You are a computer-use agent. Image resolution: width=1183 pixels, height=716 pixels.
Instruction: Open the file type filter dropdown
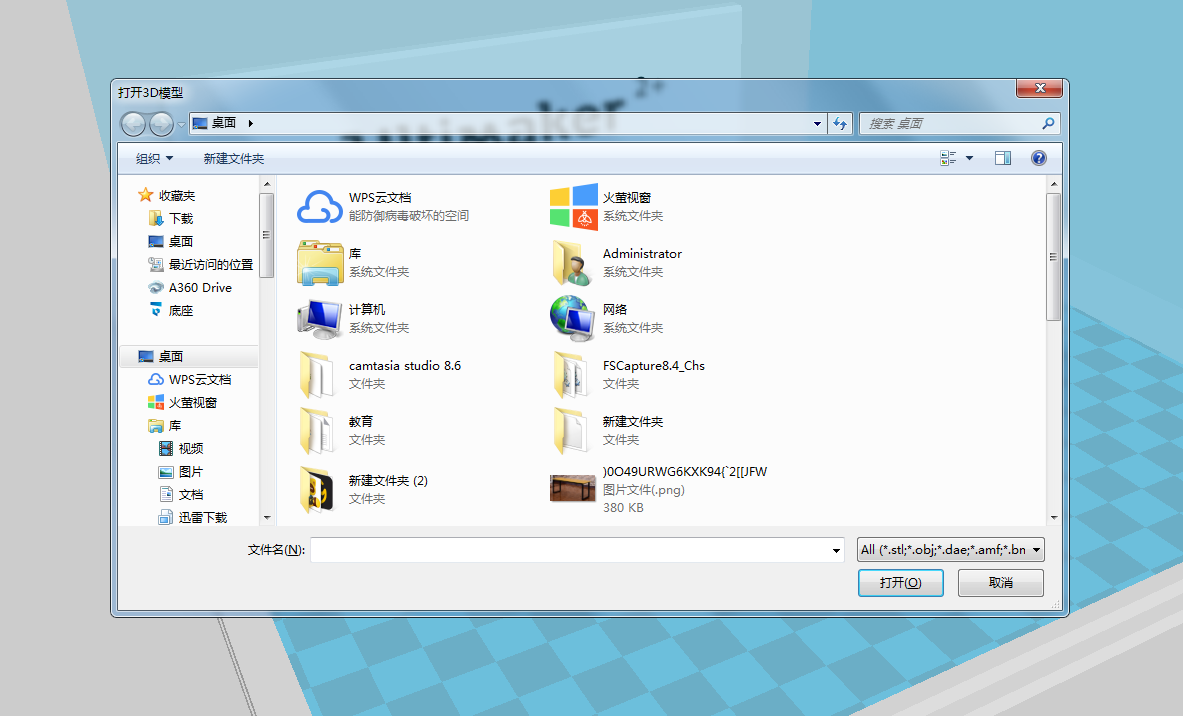point(950,550)
